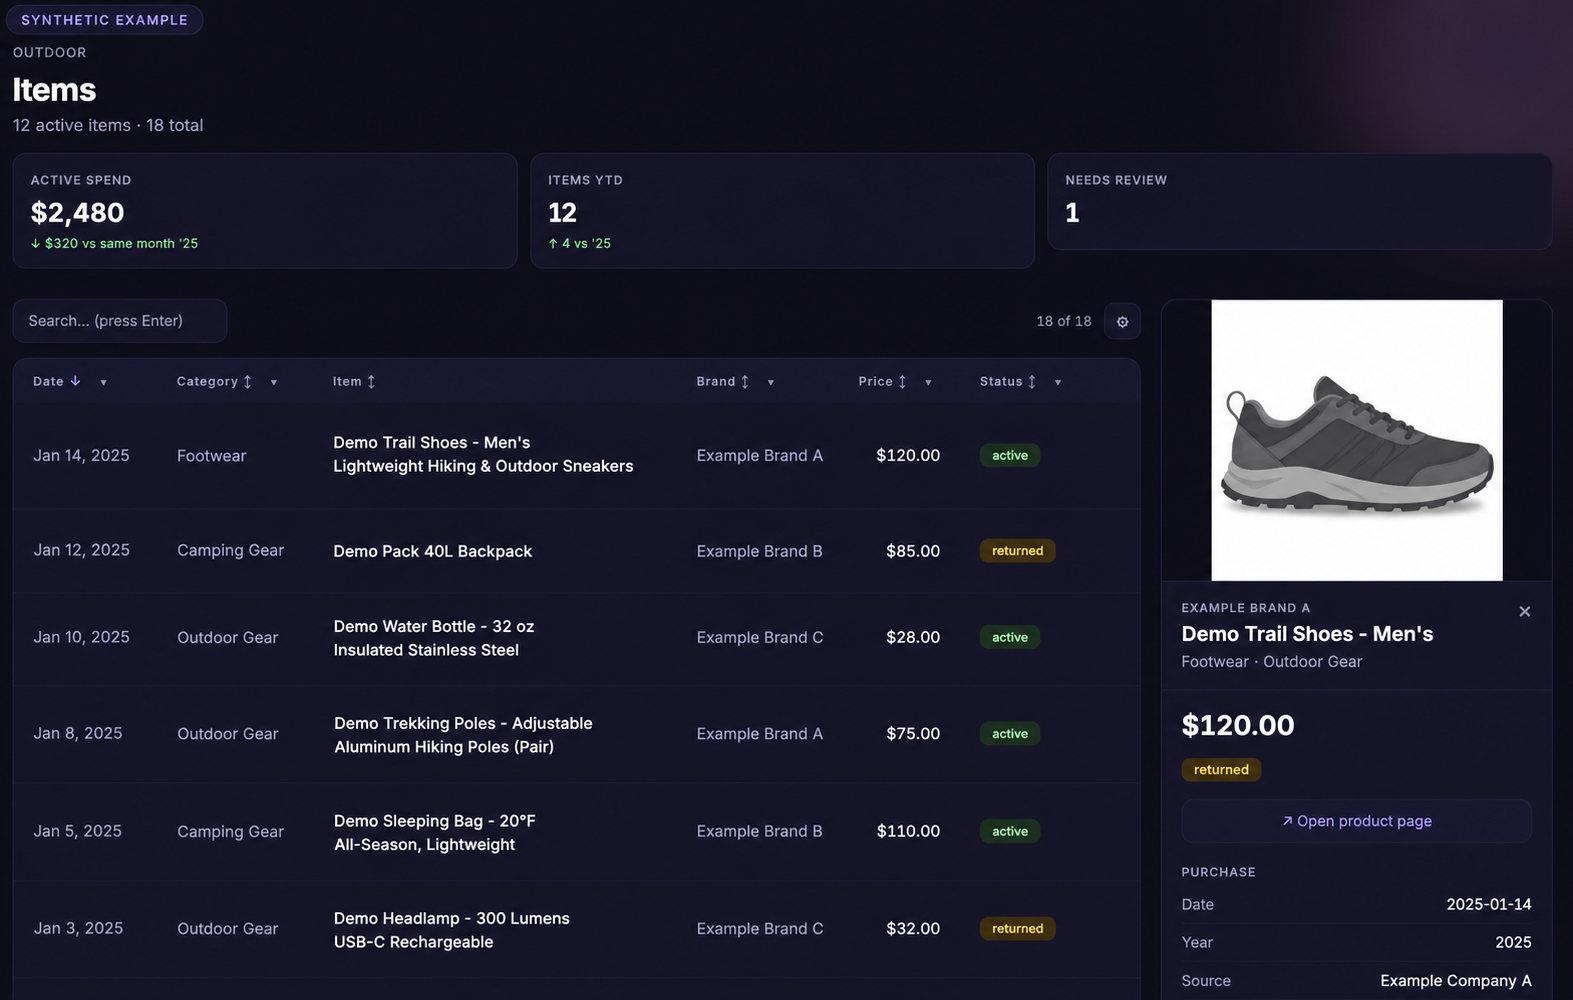Click the purchase date value 2025-01-14

click(1489, 904)
